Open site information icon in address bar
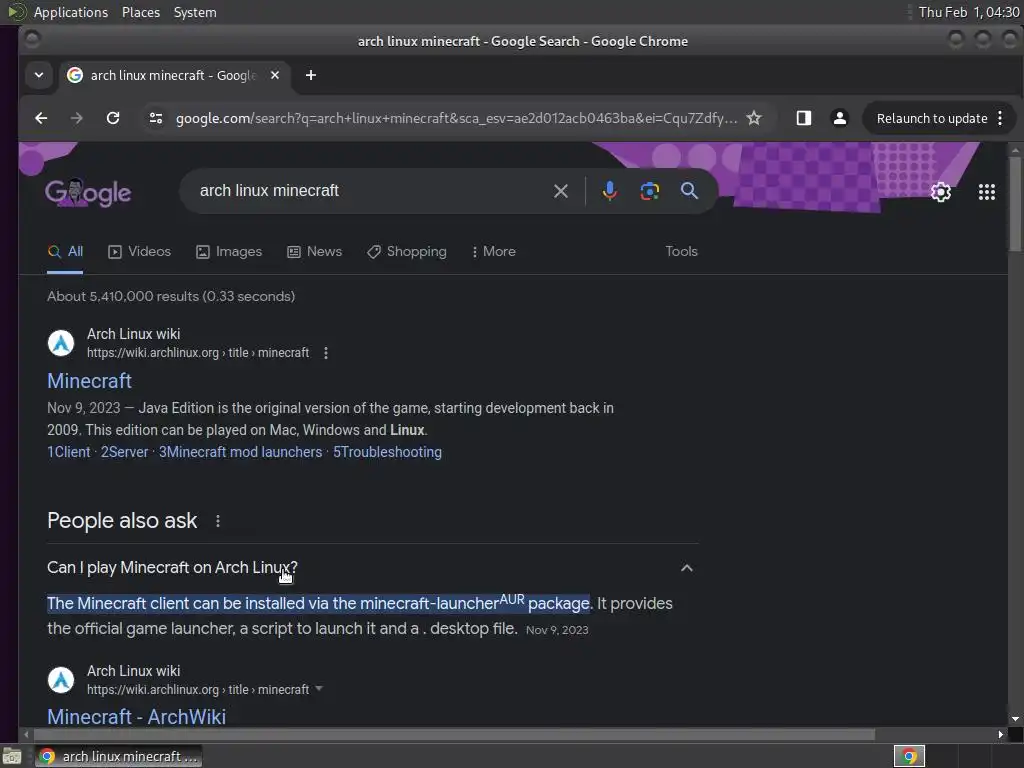The height and width of the screenshot is (768, 1024). (156, 118)
